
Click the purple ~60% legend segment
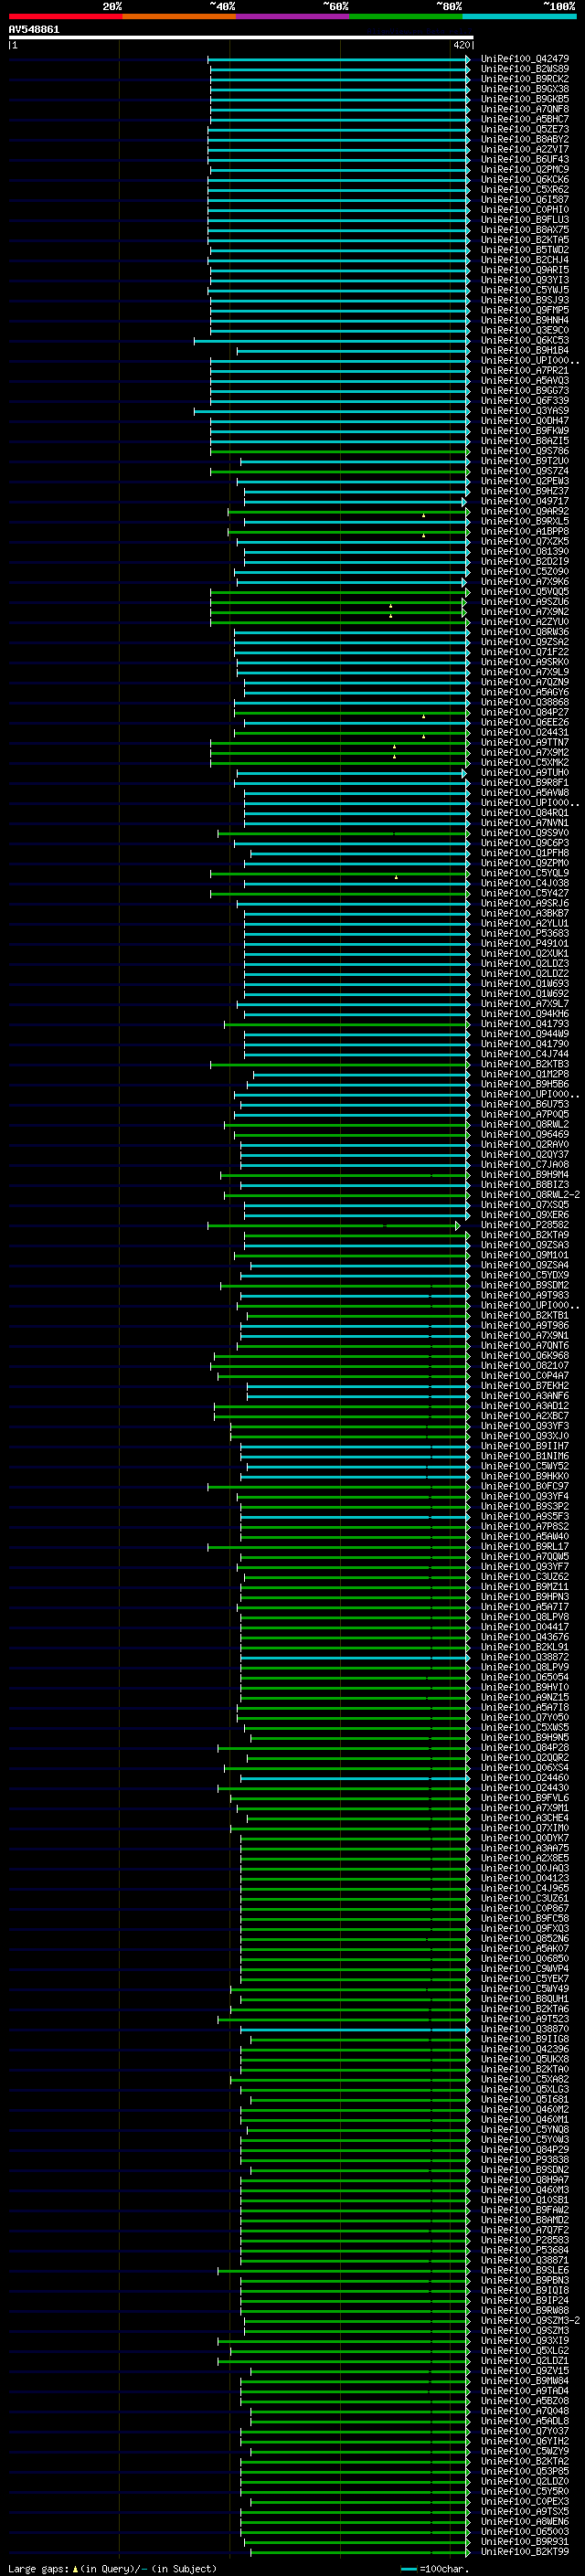293,16
